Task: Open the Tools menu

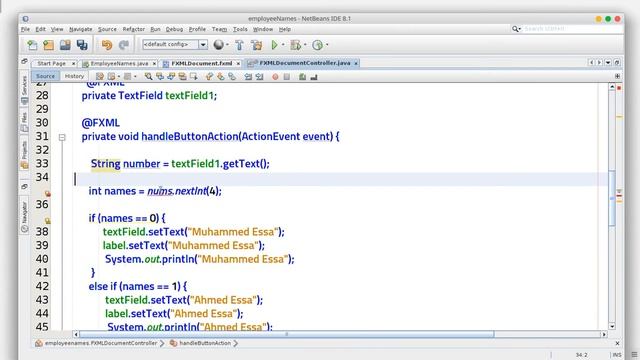Action: (x=240, y=29)
